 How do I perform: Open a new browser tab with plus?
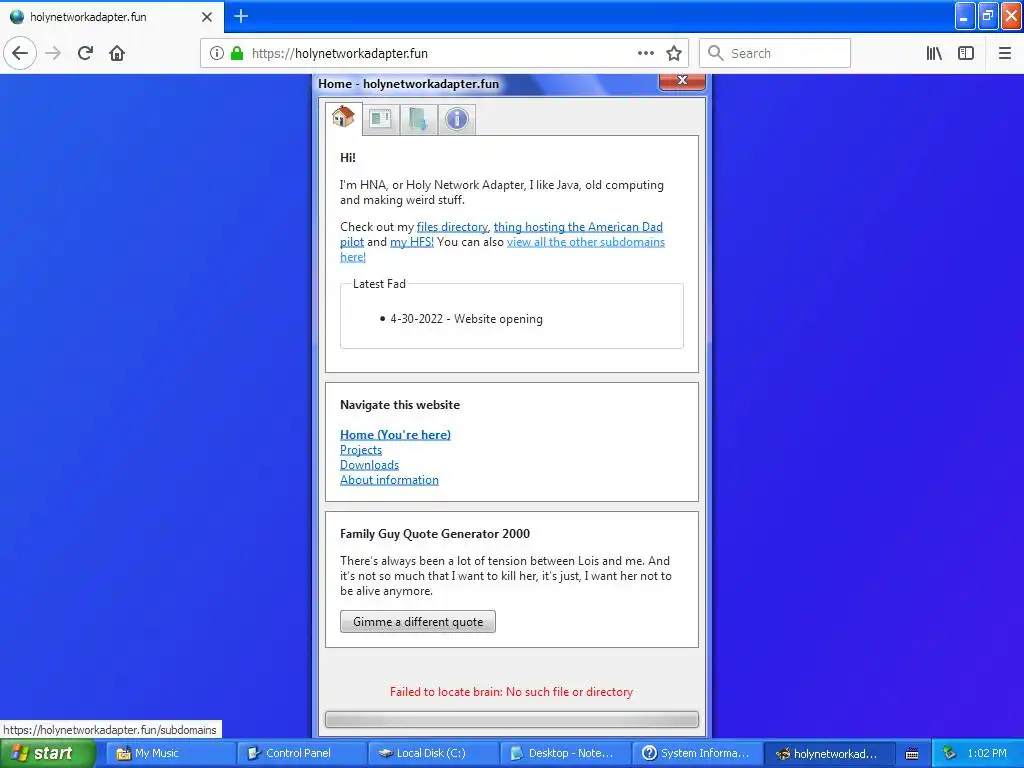point(241,16)
